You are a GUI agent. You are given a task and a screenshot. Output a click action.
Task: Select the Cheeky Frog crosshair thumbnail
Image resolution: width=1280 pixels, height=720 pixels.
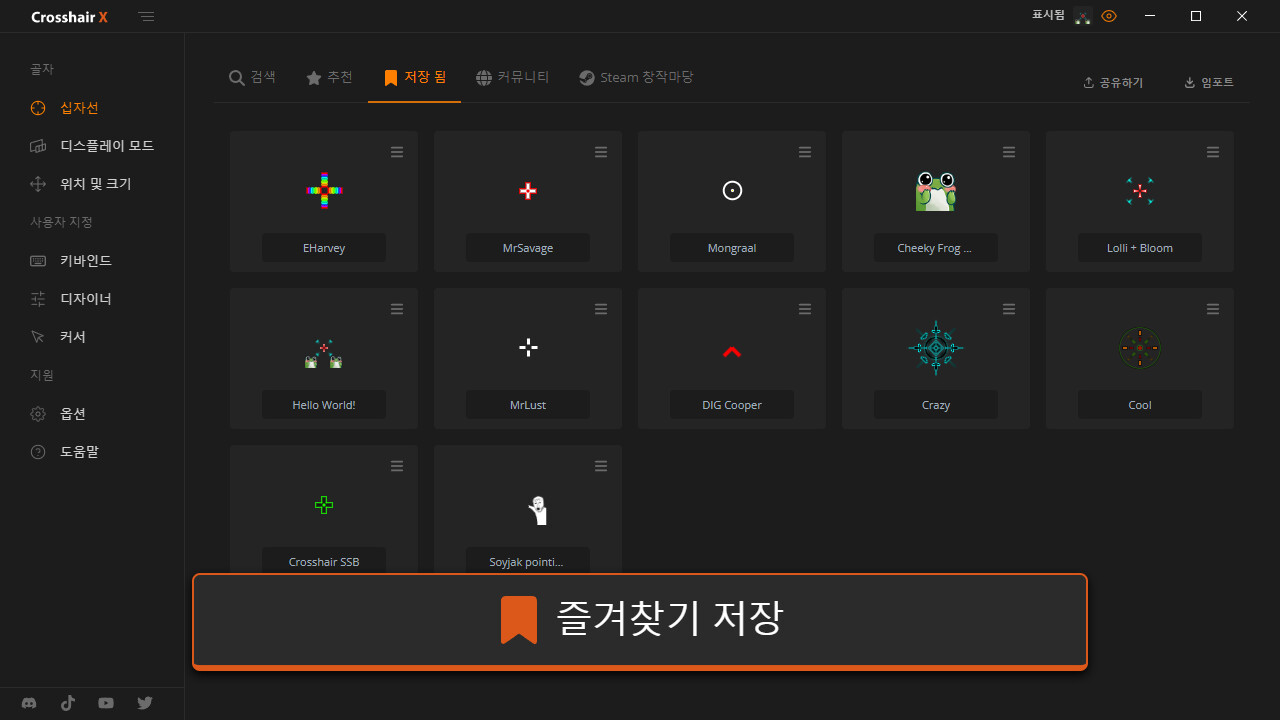pyautogui.click(x=935, y=191)
